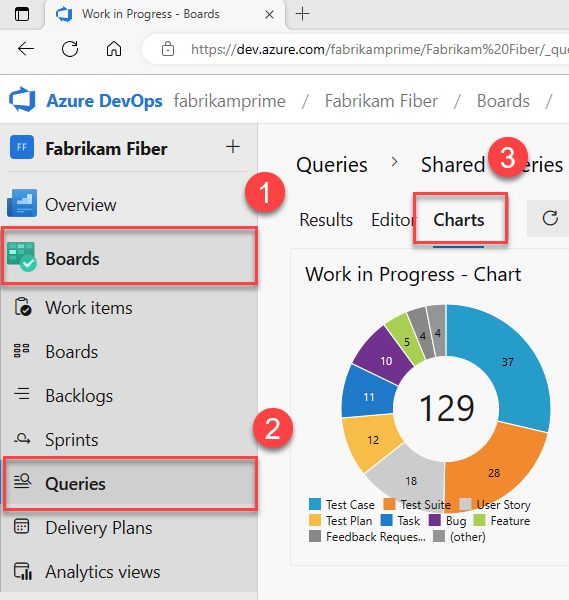569x600 pixels.
Task: Click the Feature legend swatch
Action: tap(479, 520)
